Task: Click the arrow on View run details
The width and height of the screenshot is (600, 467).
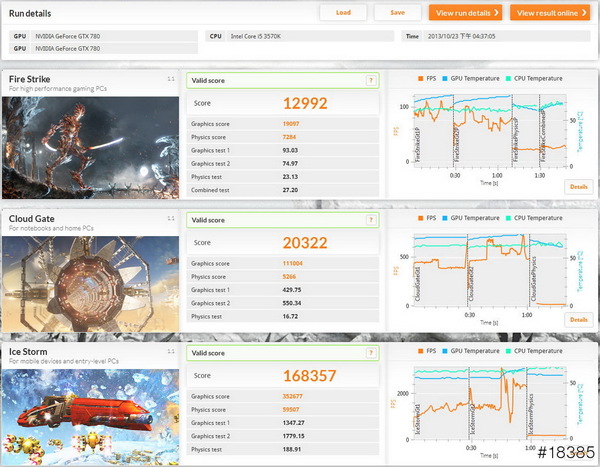Action: pyautogui.click(x=497, y=13)
